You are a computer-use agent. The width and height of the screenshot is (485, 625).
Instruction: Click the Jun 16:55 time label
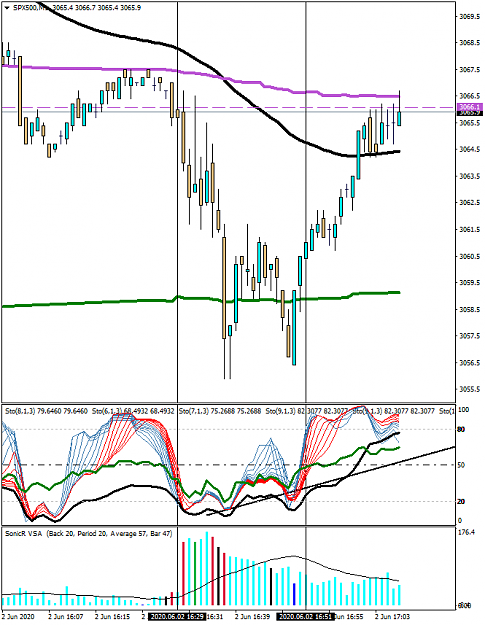click(x=349, y=617)
